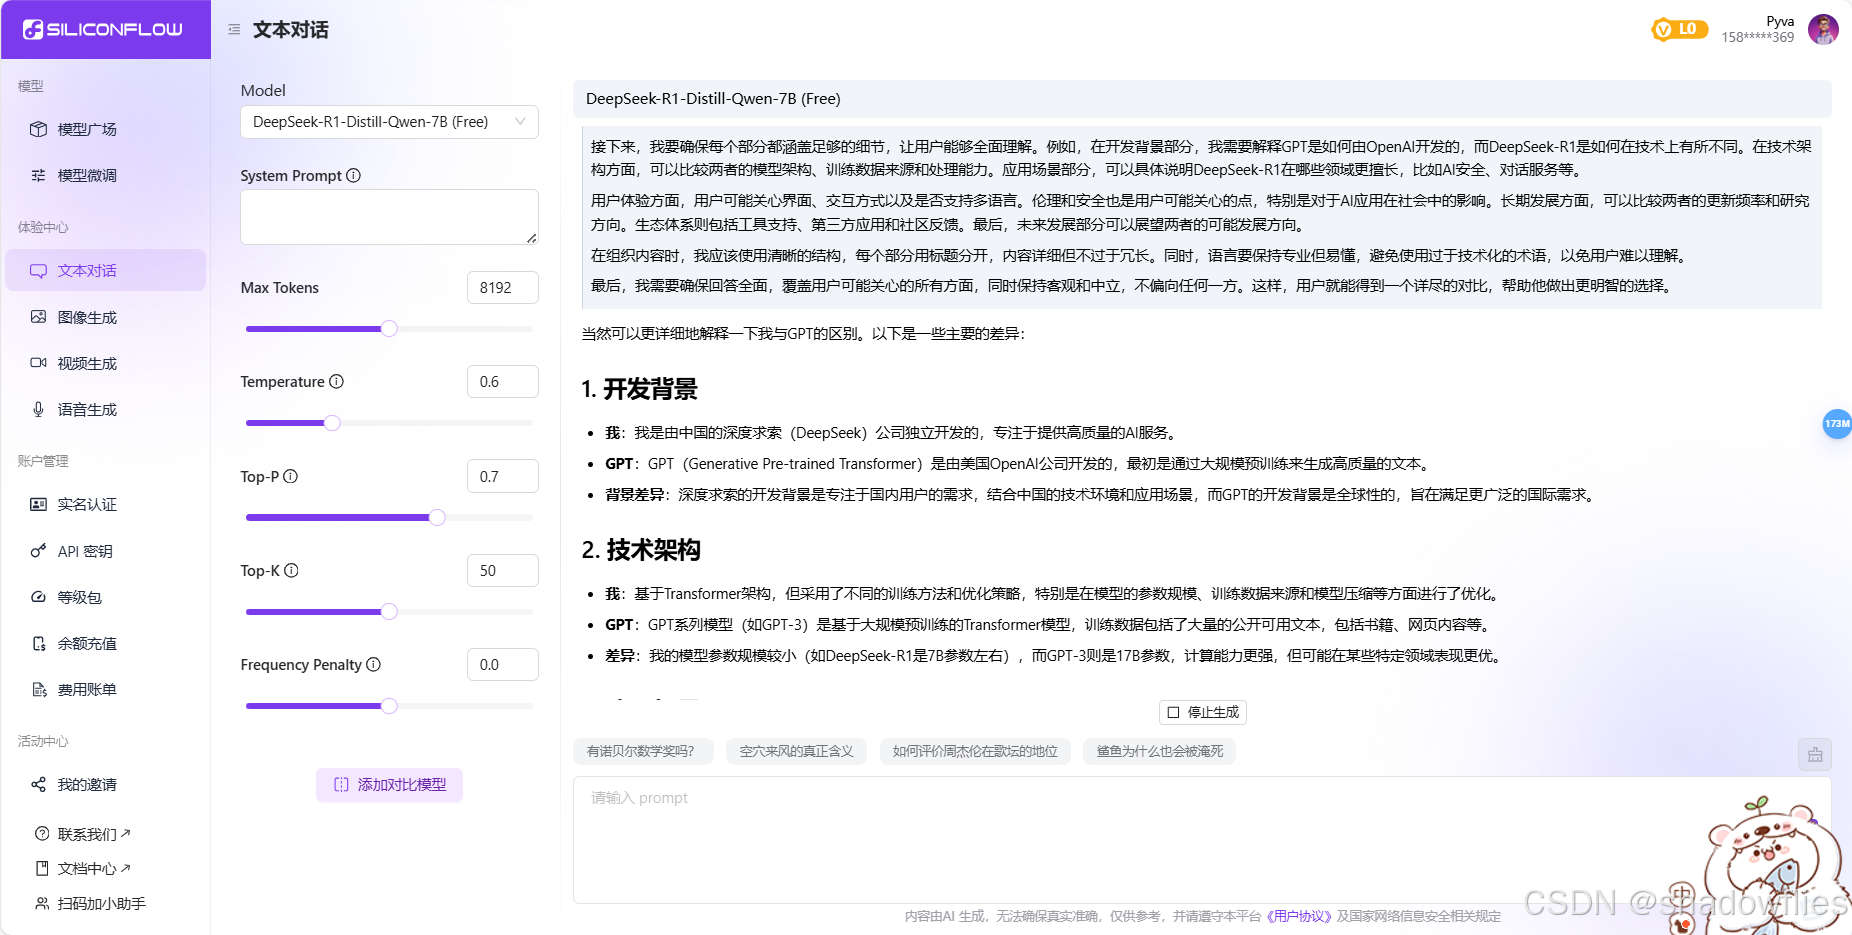Click the Max Tokens slider handle
1852x935 pixels.
[389, 329]
